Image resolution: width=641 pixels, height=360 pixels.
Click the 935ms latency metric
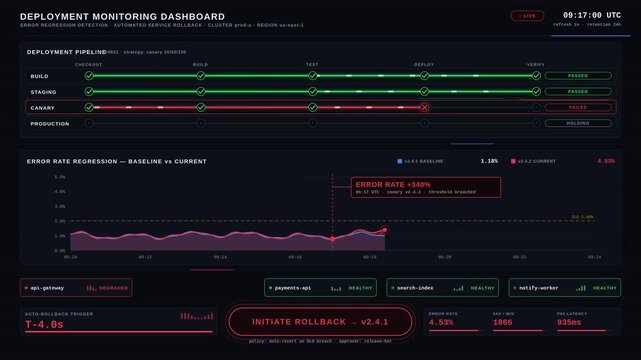pos(569,322)
